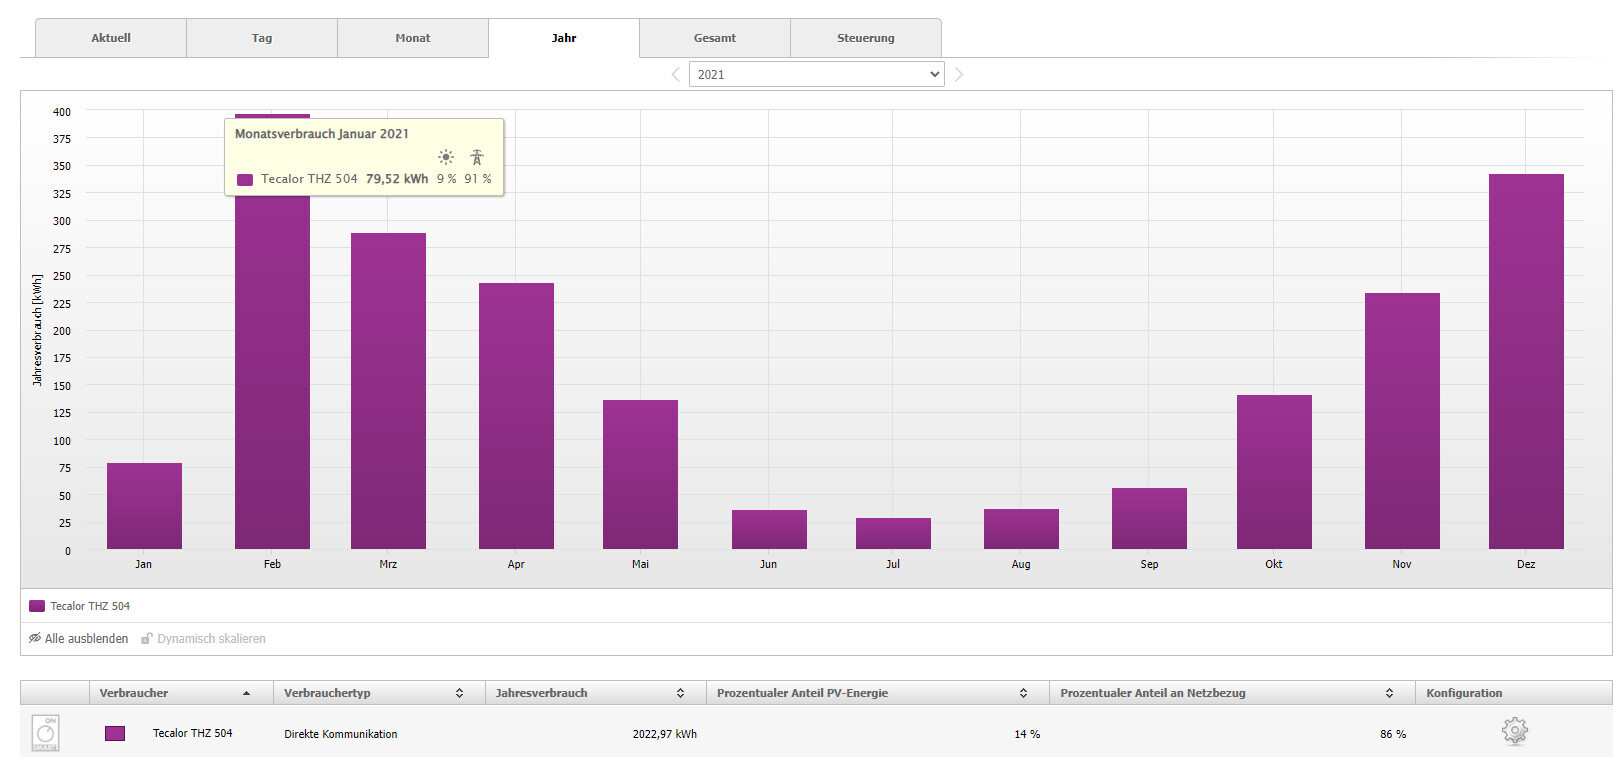Go to previous year with left arrow

tap(675, 75)
